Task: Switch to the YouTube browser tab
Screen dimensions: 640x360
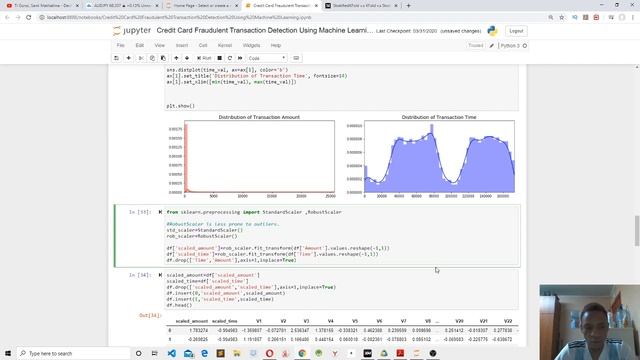Action: pyautogui.click(x=42, y=6)
